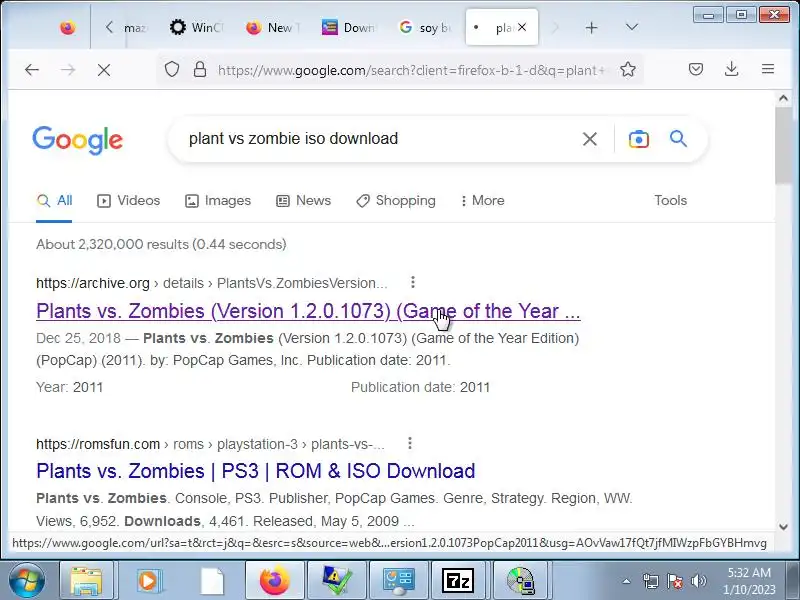Bookmark this page with the star
Viewport: 800px width, 600px height.
pyautogui.click(x=628, y=69)
